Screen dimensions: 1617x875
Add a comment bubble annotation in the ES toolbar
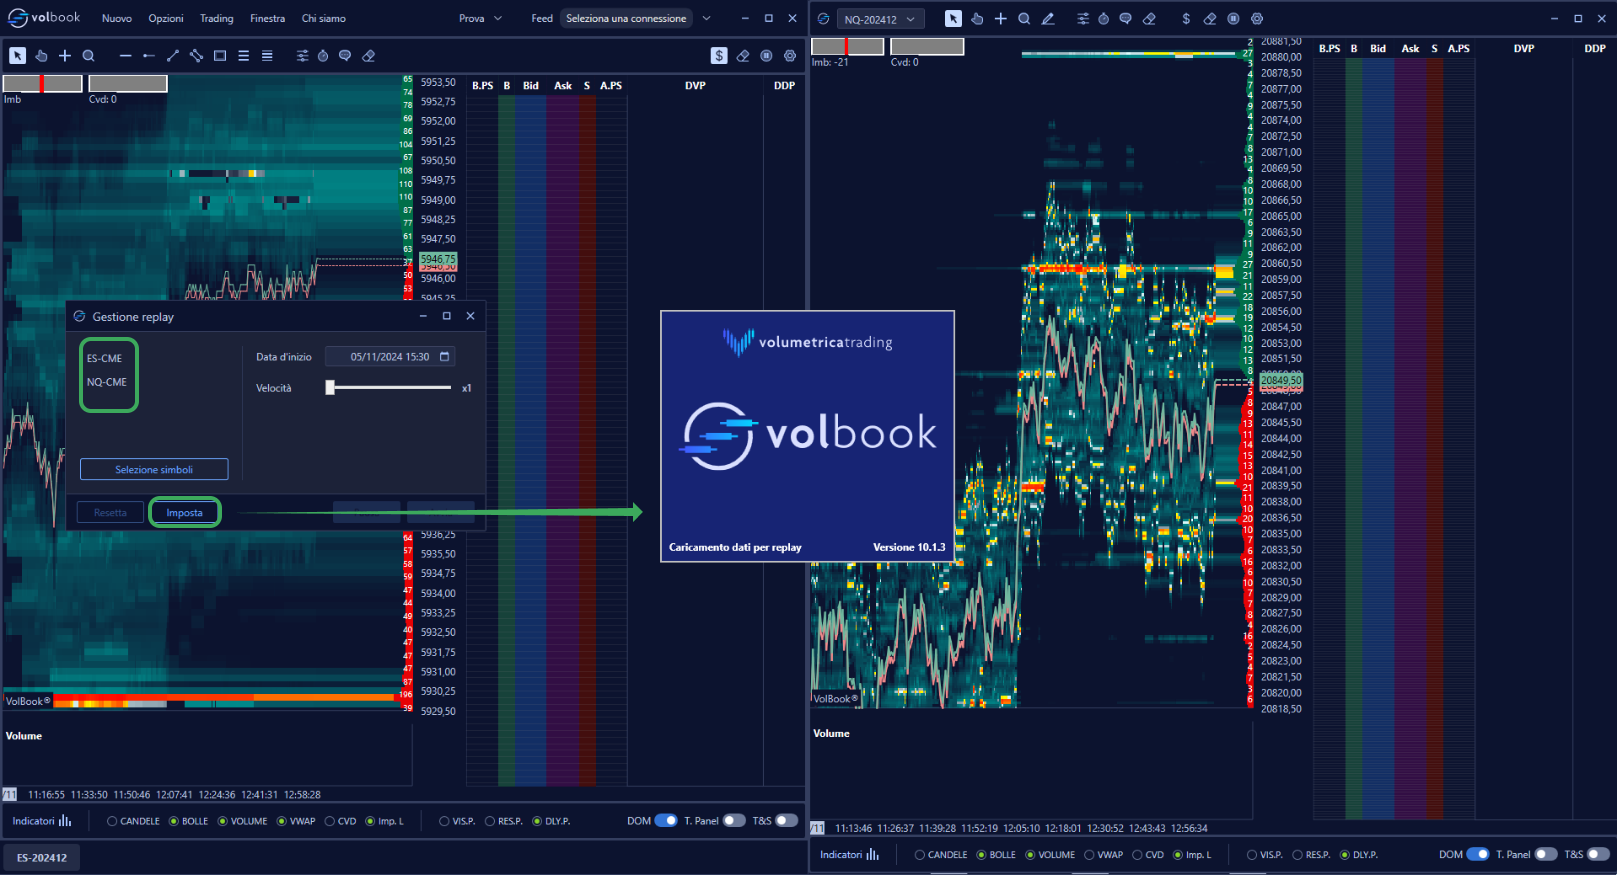345,56
